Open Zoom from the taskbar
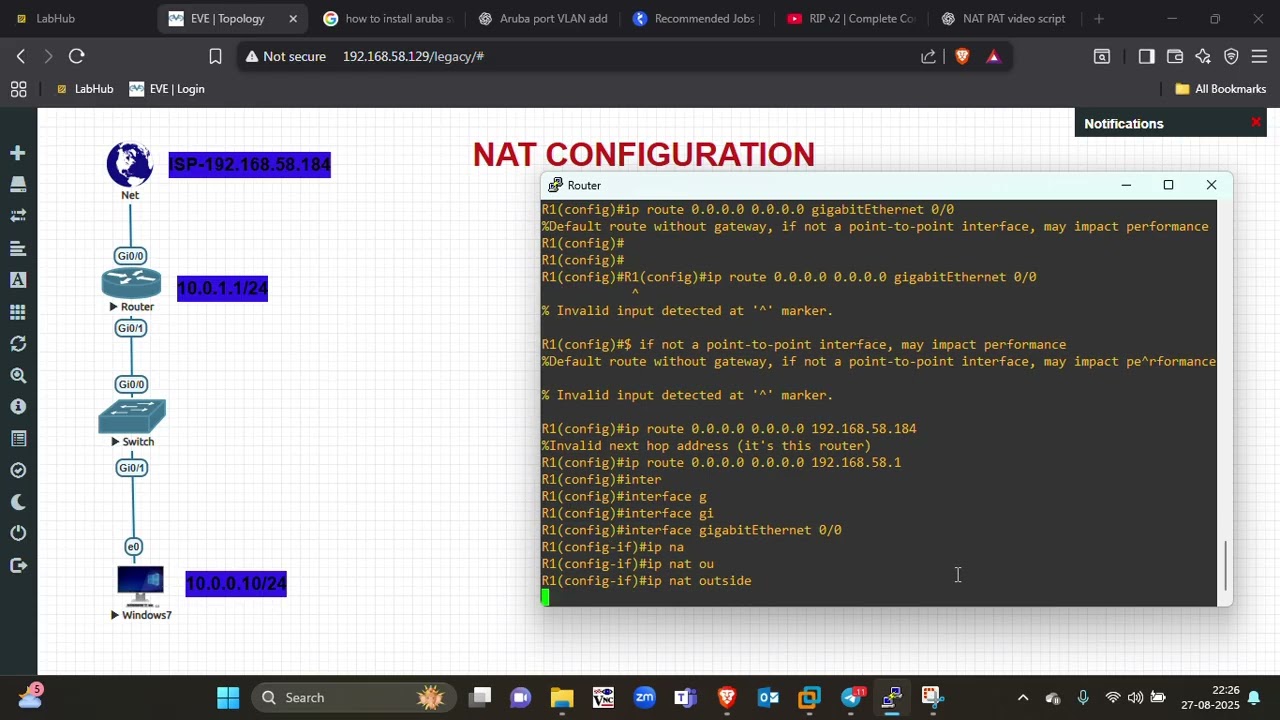This screenshot has width=1280, height=720. pyautogui.click(x=644, y=697)
